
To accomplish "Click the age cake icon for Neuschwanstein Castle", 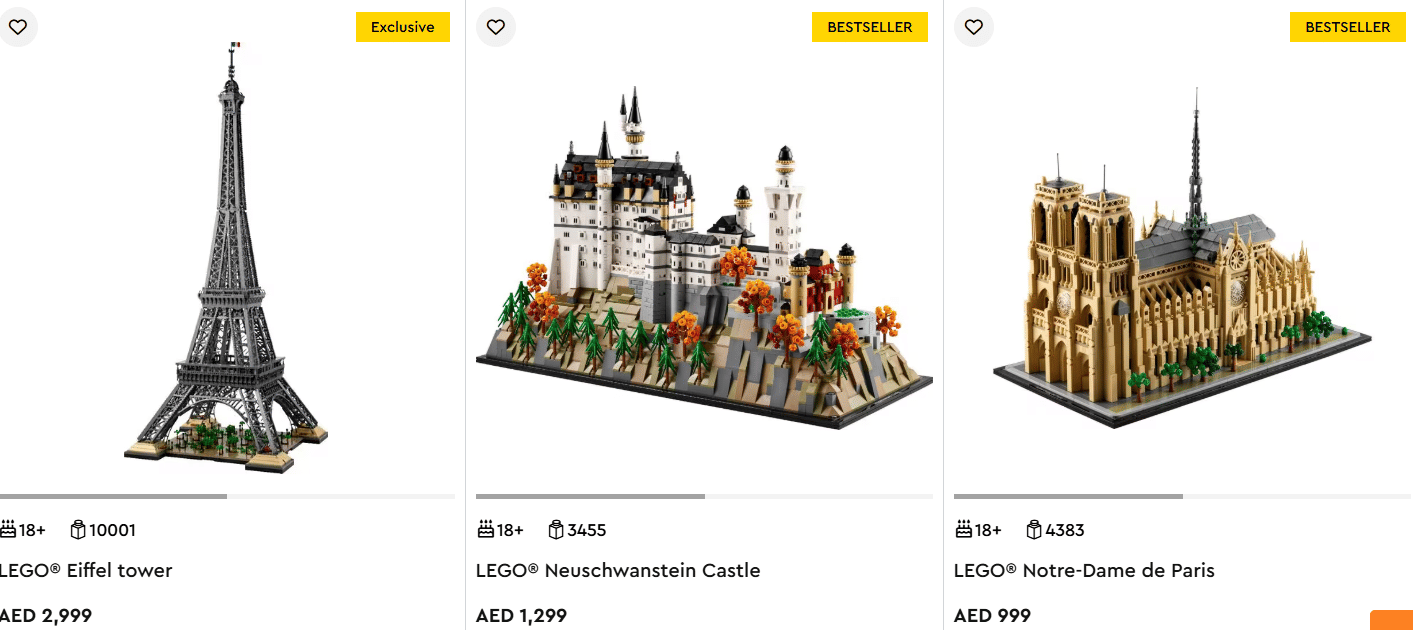I will pos(486,529).
